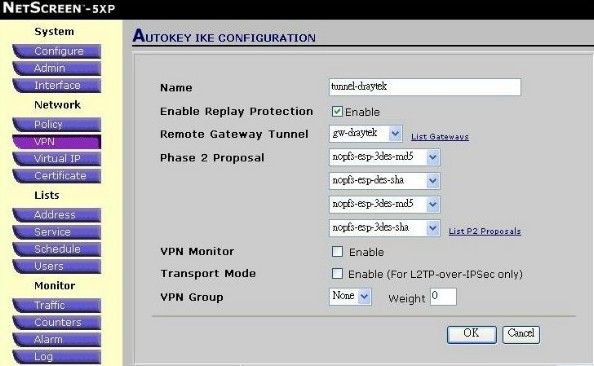Viewport: 594px width, 366px height.
Task: Click the Weight input field
Action: [x=443, y=296]
